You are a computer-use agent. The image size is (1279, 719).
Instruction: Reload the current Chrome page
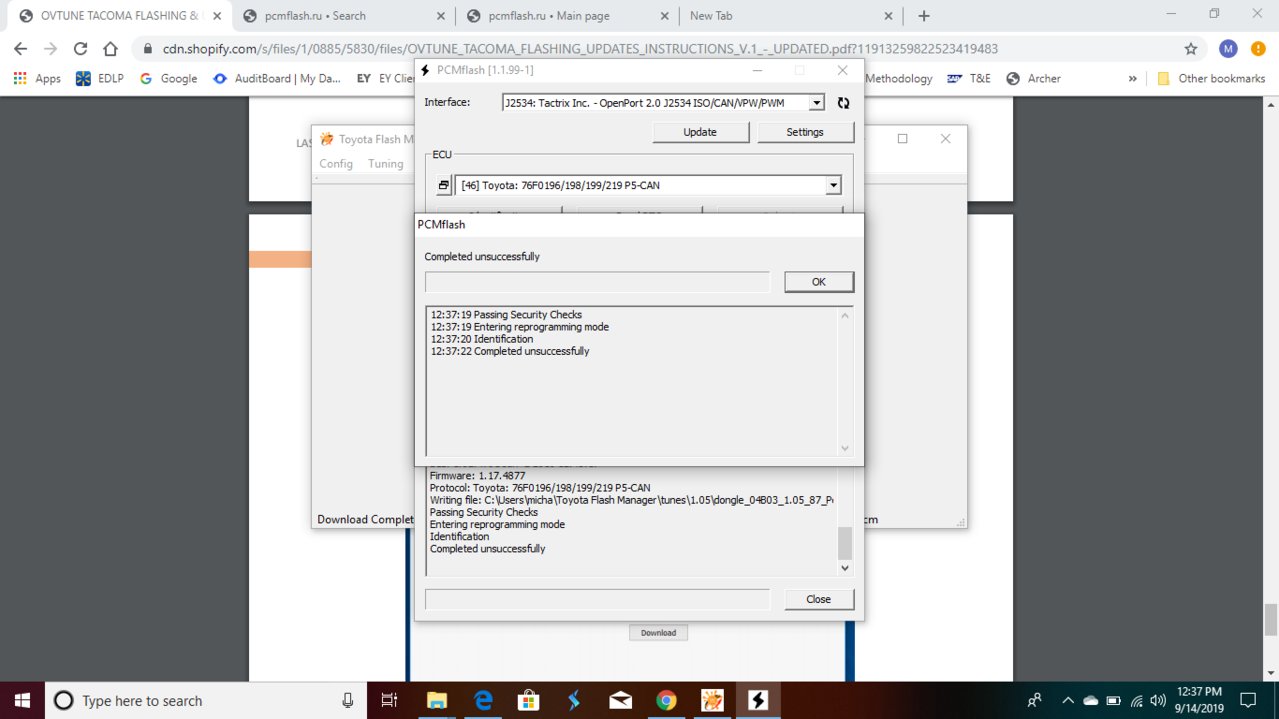[81, 48]
